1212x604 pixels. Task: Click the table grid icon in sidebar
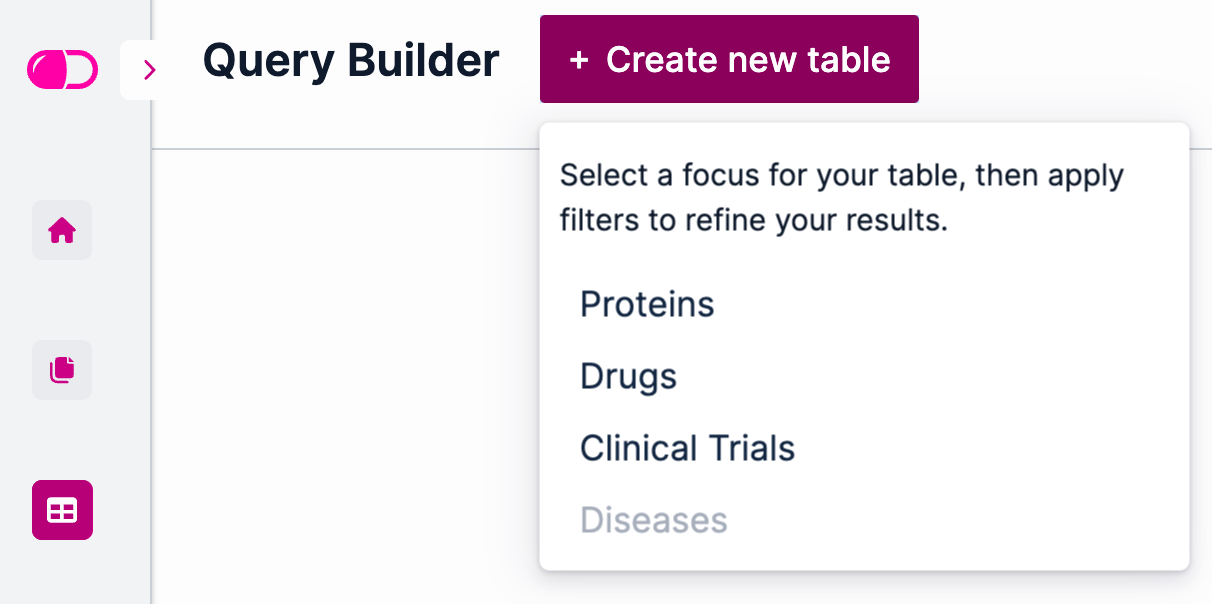click(62, 510)
